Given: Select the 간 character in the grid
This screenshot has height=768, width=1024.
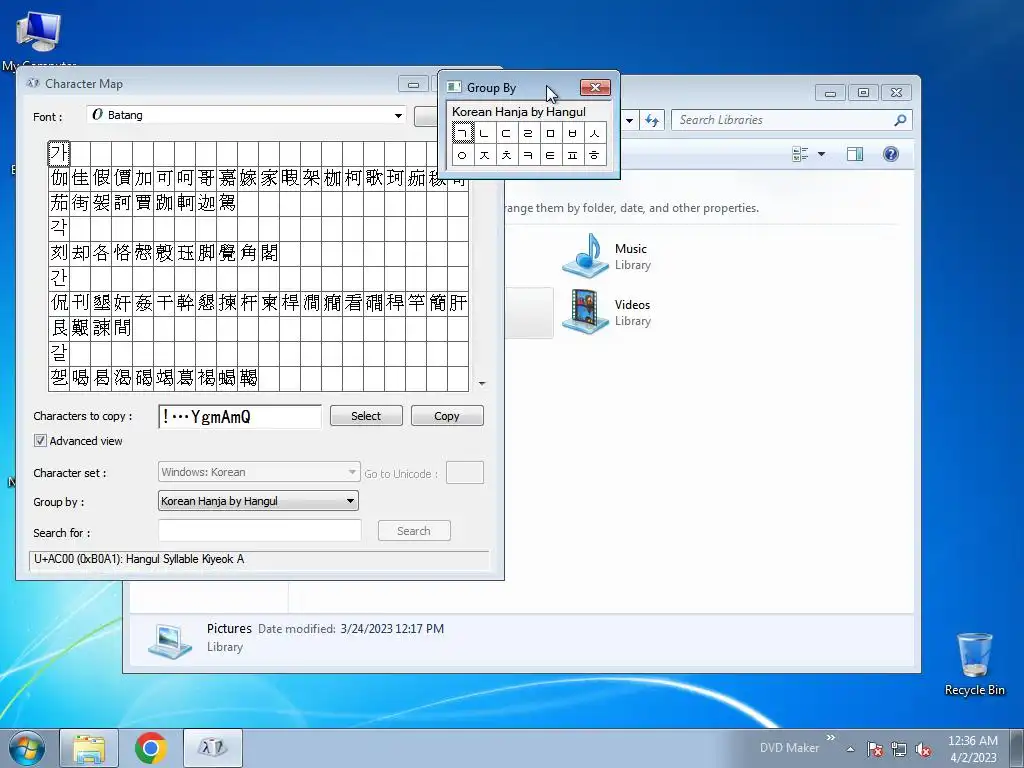Looking at the screenshot, I should coord(59,278).
